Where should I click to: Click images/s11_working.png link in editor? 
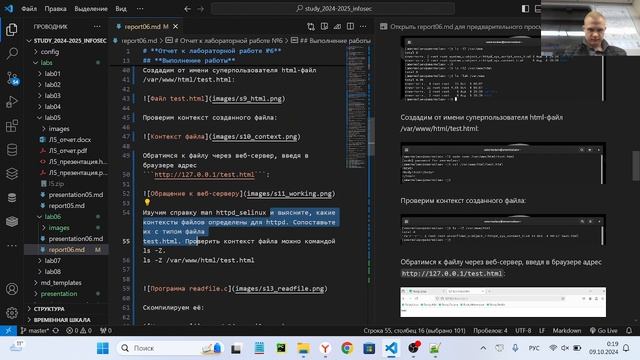coord(289,193)
